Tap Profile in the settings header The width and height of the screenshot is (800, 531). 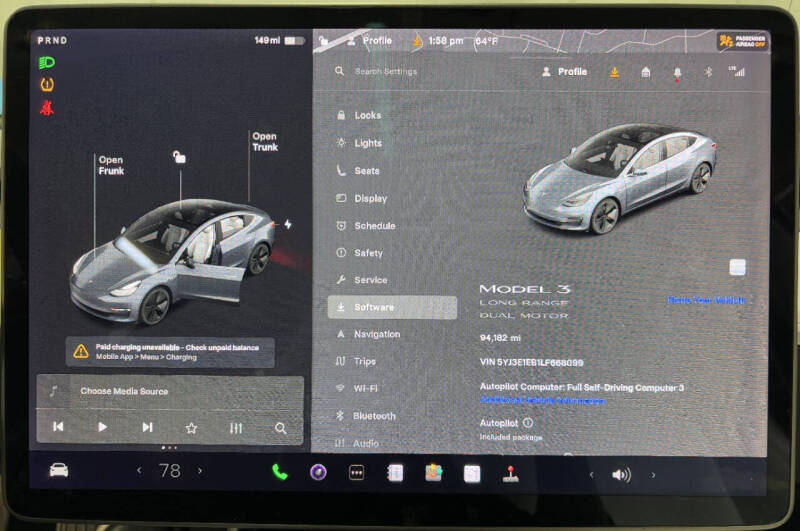(x=564, y=72)
